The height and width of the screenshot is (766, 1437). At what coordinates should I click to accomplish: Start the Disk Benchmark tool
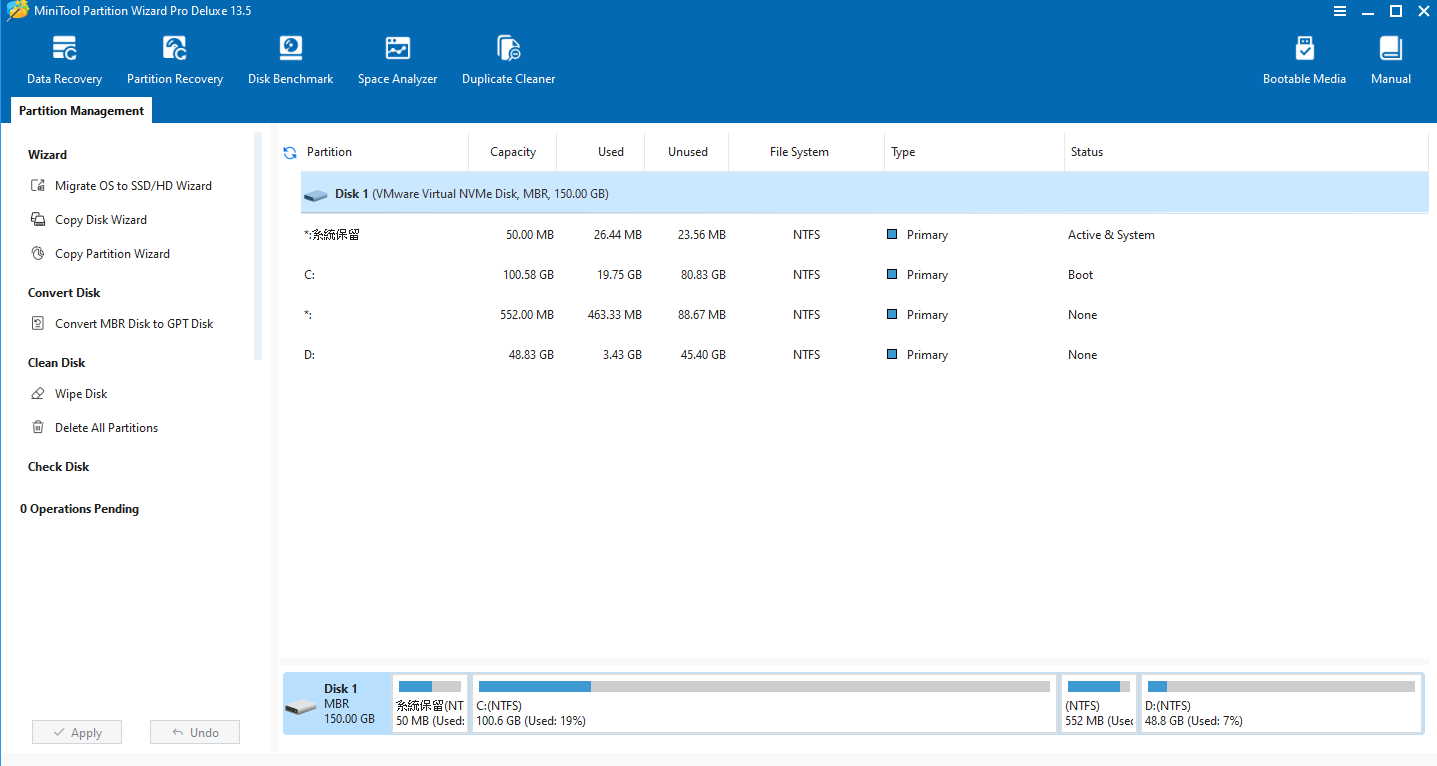290,61
